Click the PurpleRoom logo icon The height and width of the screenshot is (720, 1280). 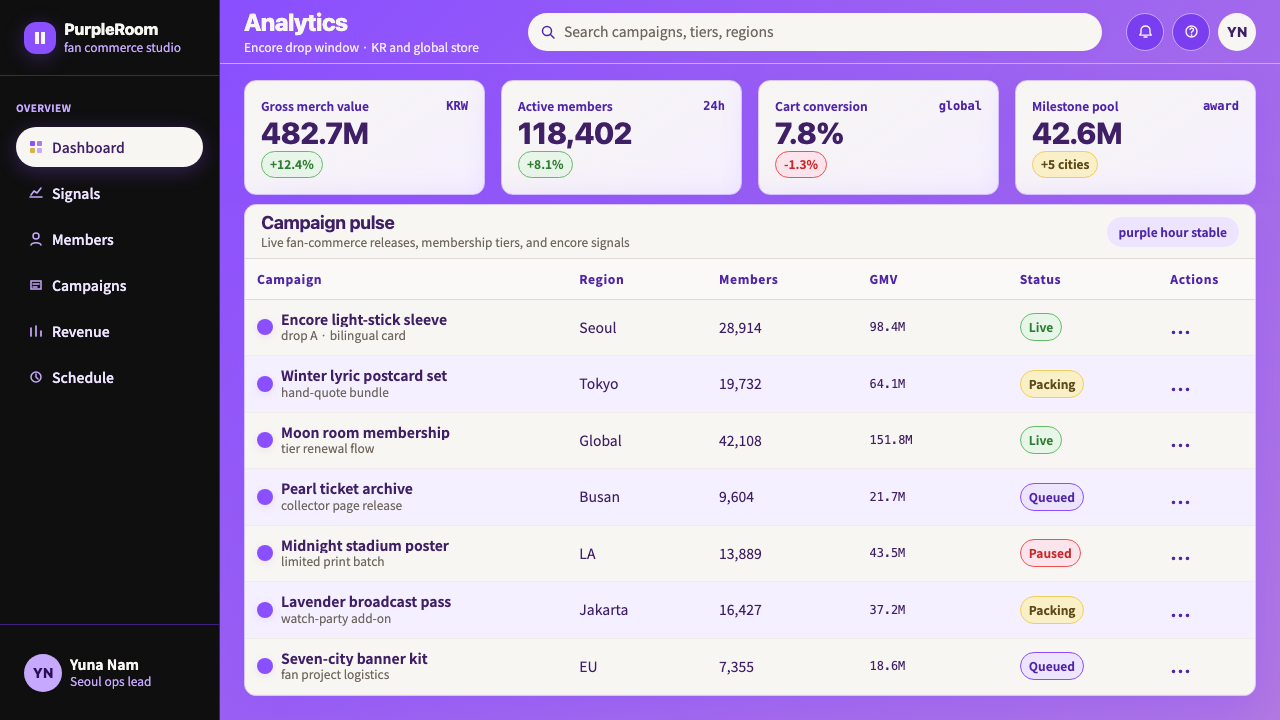(x=40, y=38)
